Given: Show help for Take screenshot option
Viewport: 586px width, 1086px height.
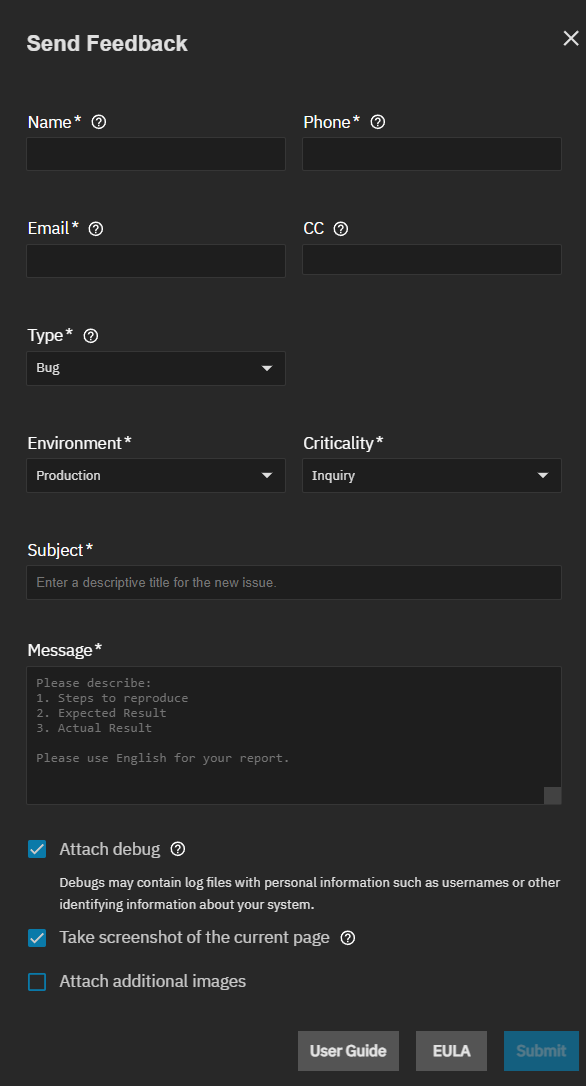Looking at the screenshot, I should (x=348, y=938).
